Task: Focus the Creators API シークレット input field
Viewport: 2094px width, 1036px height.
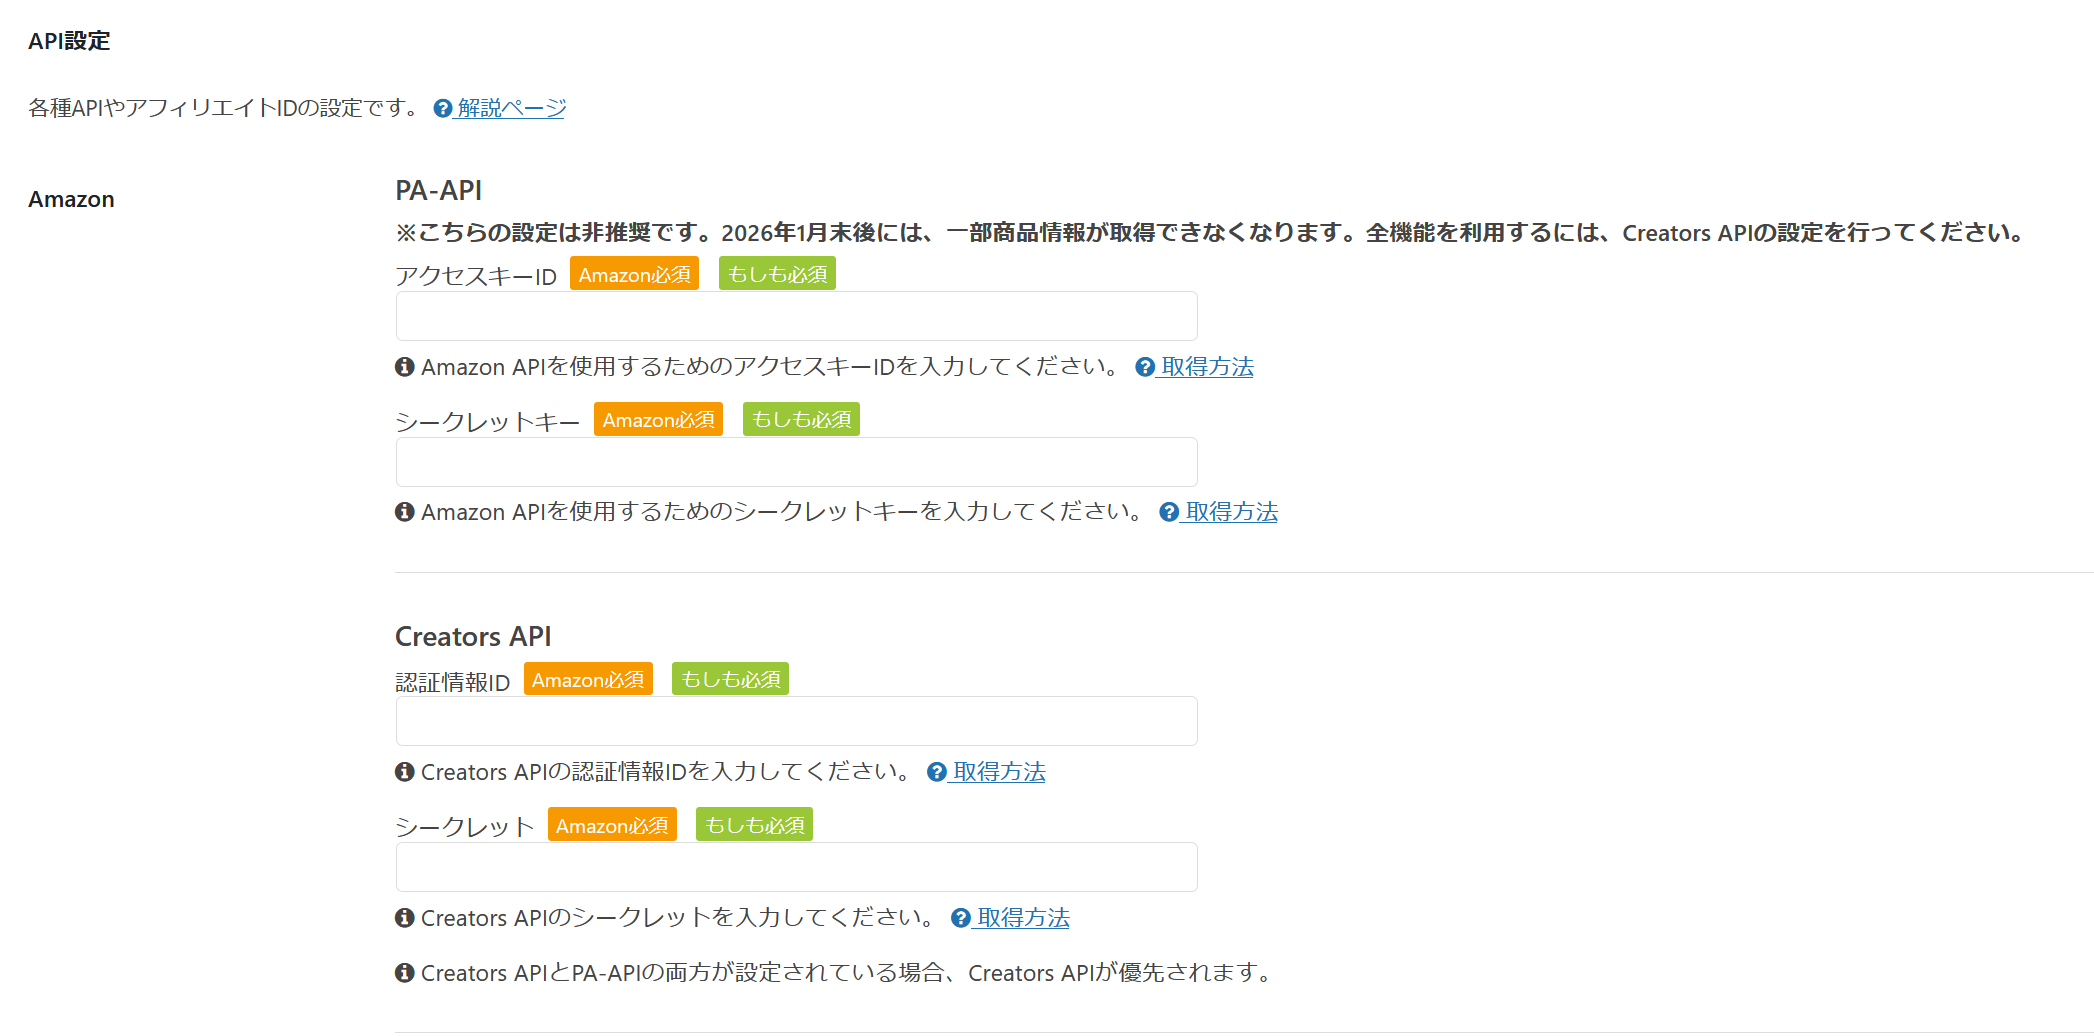Action: tap(796, 867)
